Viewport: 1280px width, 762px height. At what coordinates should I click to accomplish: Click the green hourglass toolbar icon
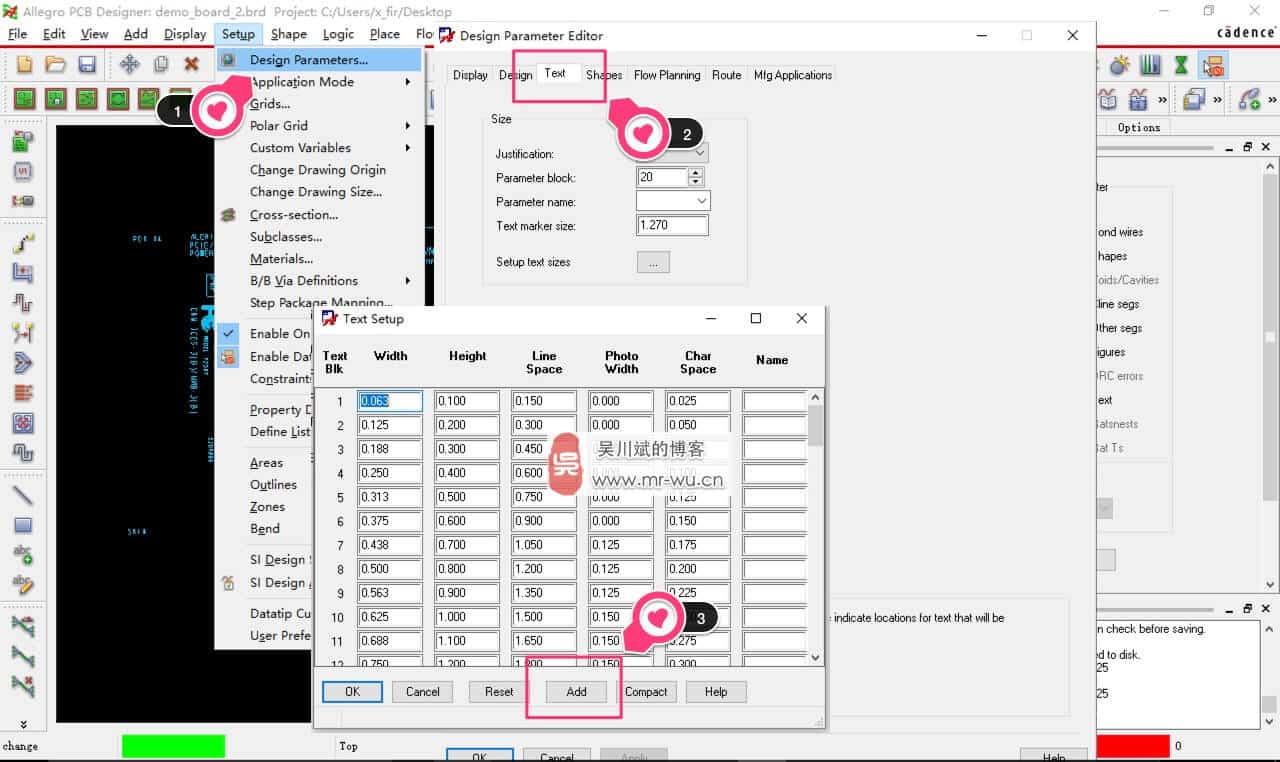tap(1181, 65)
